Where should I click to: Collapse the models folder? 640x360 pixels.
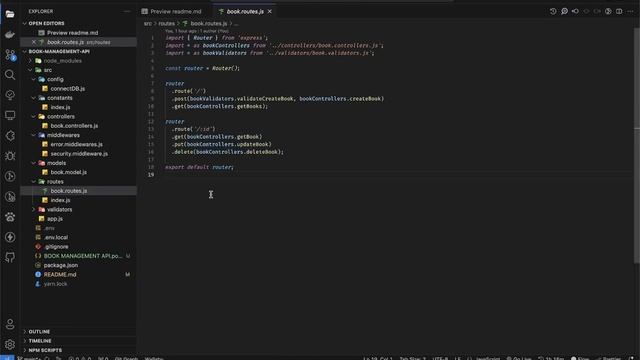(x=56, y=163)
